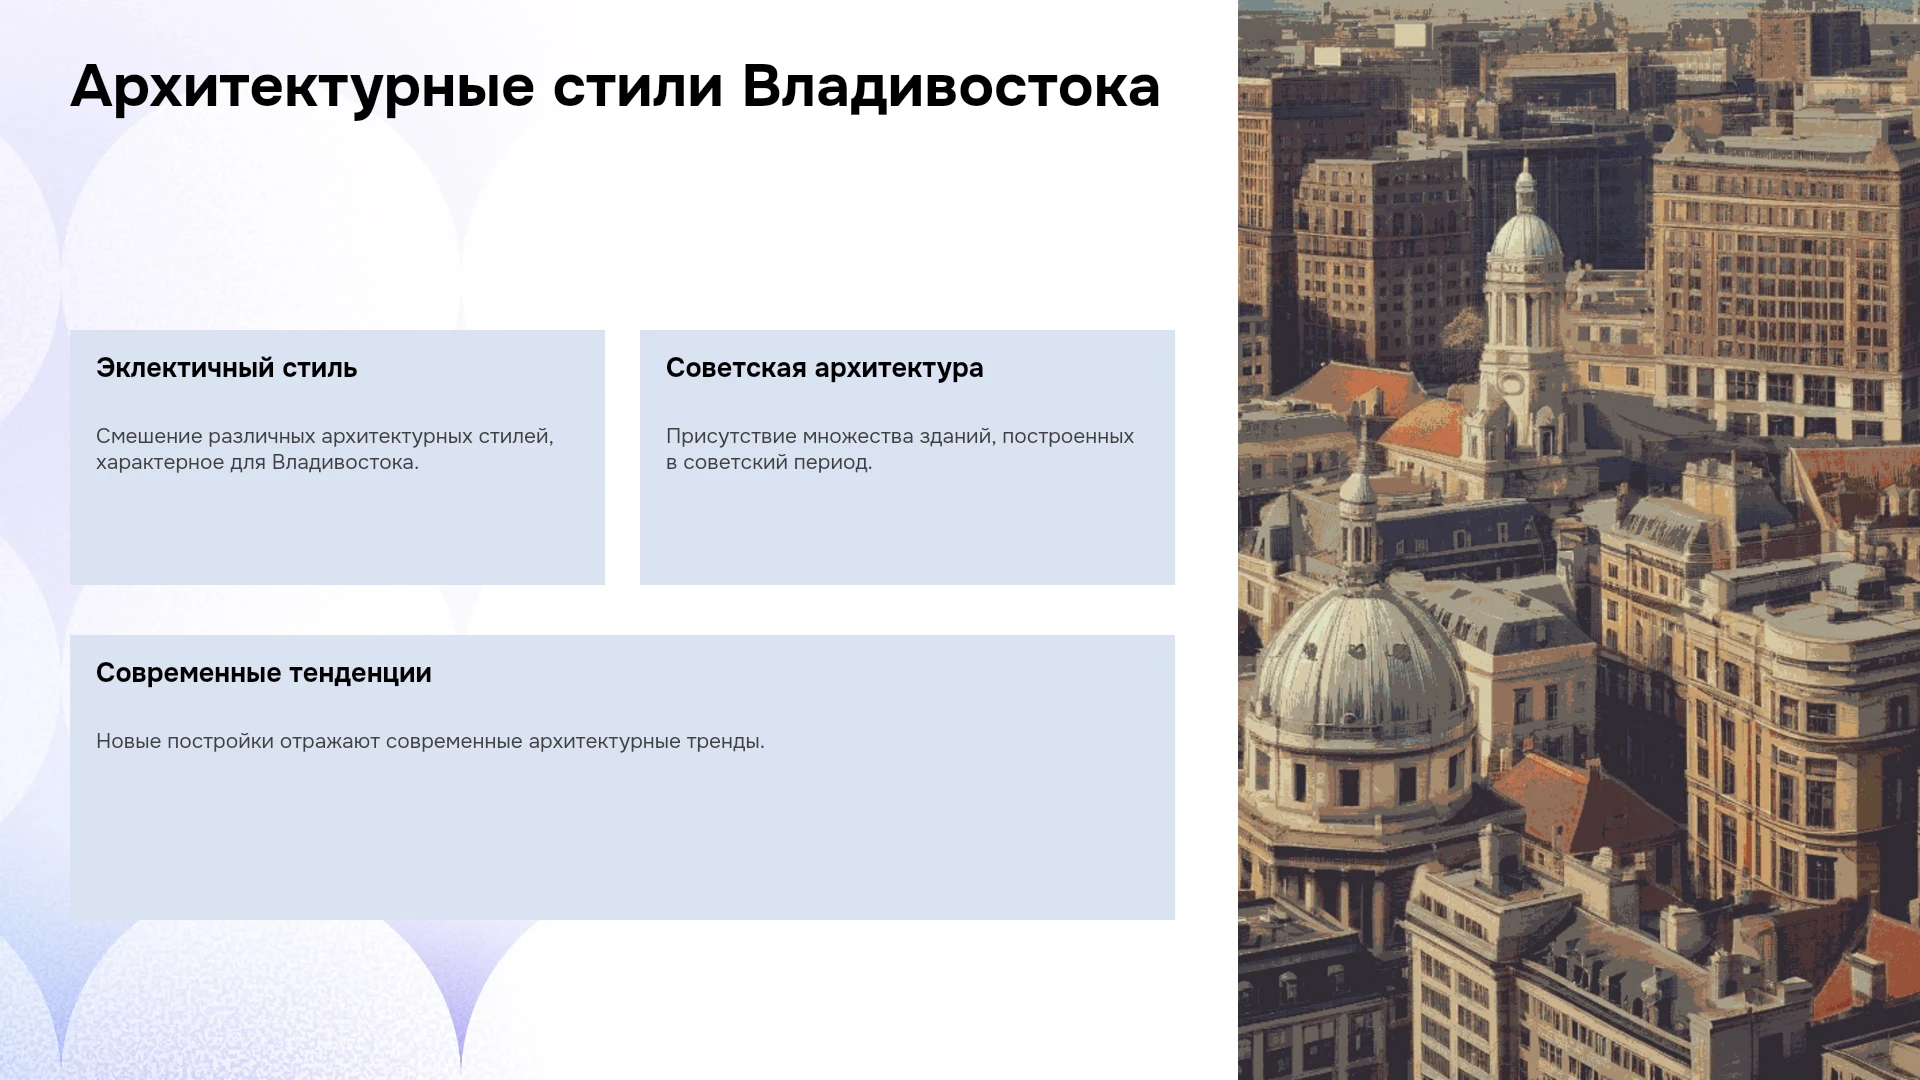
Task: Click the city architecture photo
Action: tap(1579, 540)
